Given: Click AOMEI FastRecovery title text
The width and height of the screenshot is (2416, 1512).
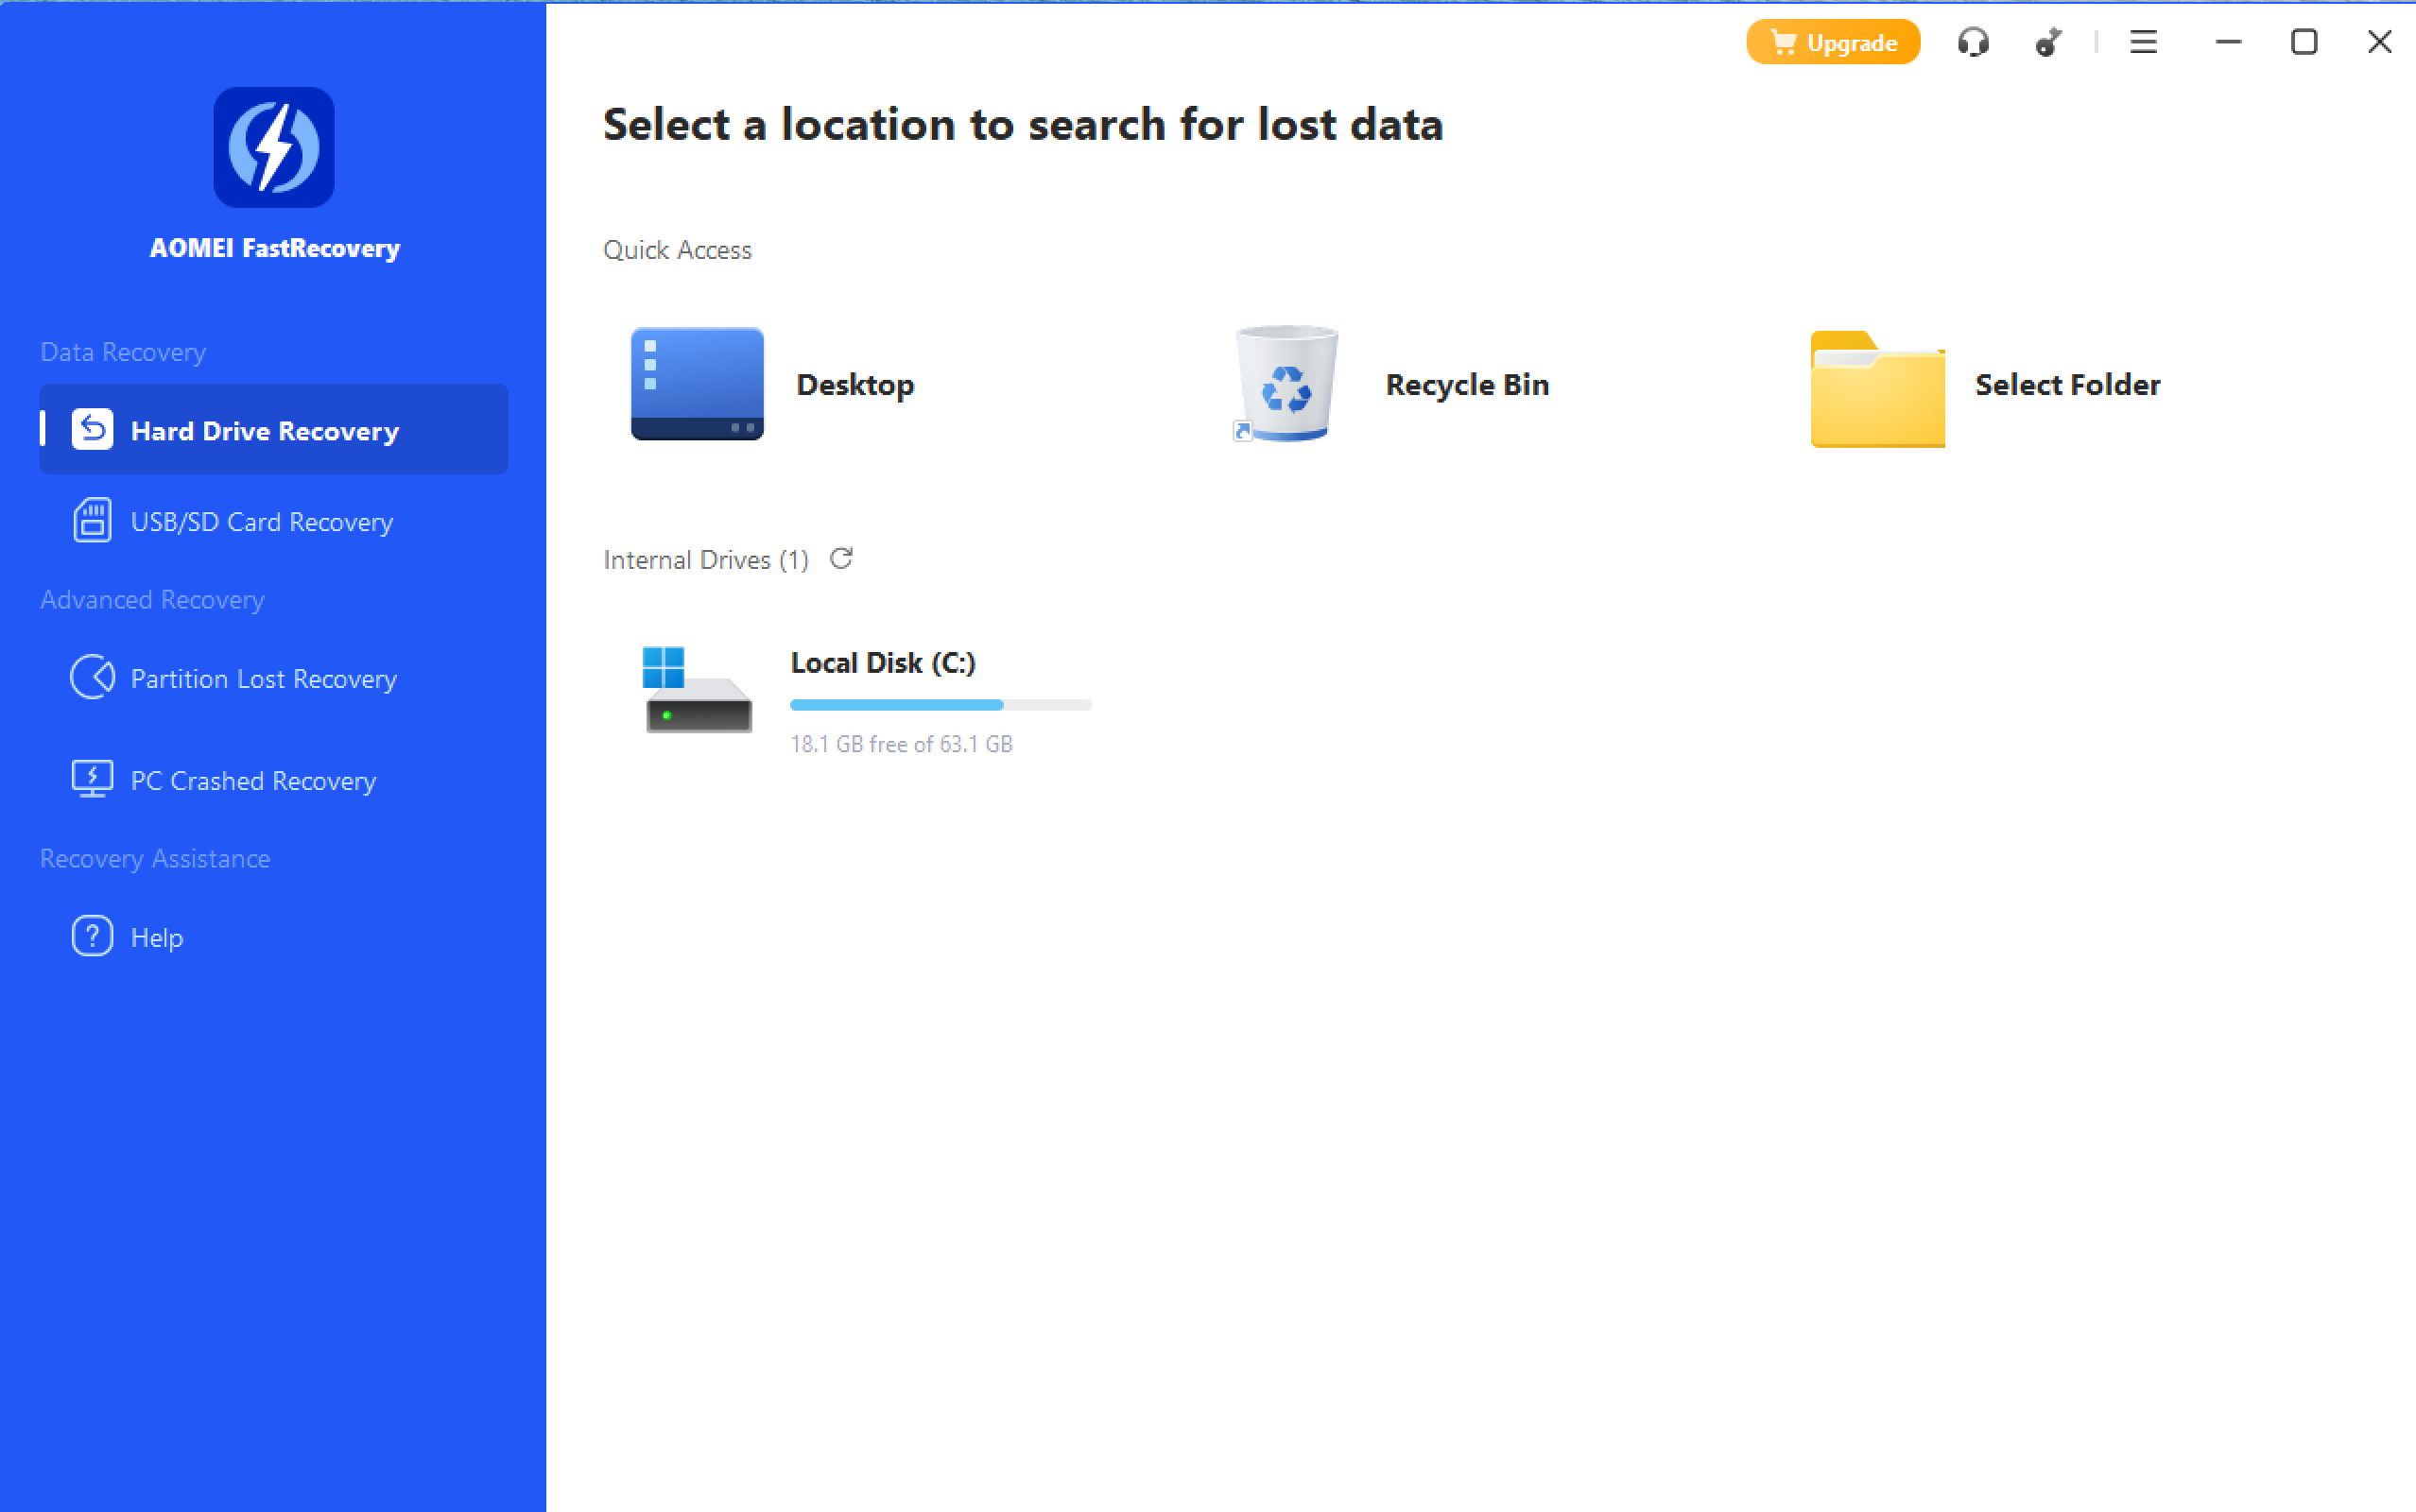Looking at the screenshot, I should 274,248.
